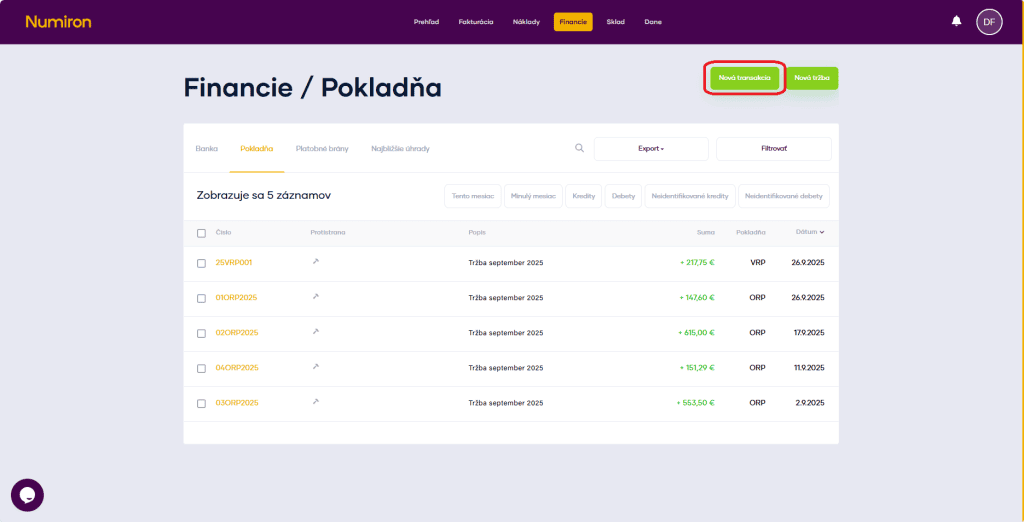This screenshot has width=1024, height=522.
Task: Open transaction link 04ORP2025
Action: pyautogui.click(x=237, y=368)
